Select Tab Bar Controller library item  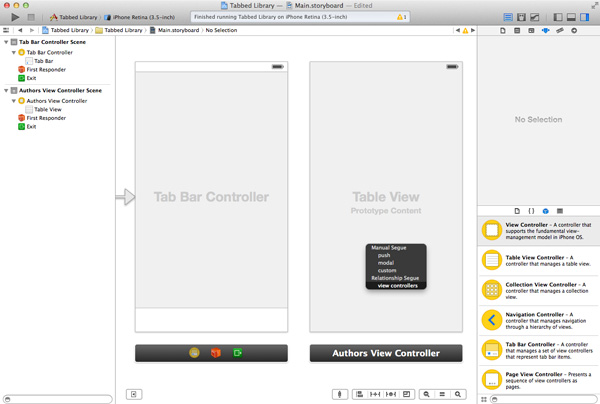click(x=539, y=350)
